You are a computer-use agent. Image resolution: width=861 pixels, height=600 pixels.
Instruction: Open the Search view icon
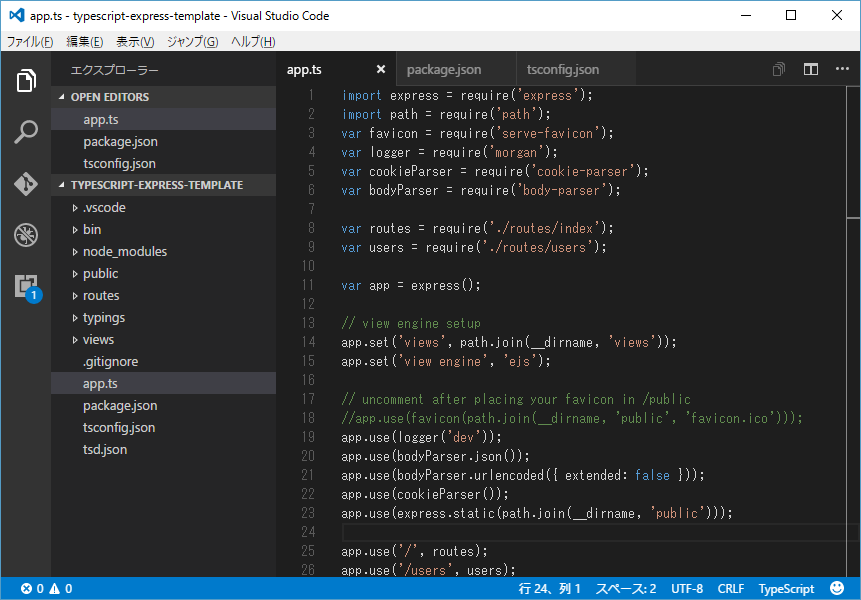click(26, 132)
